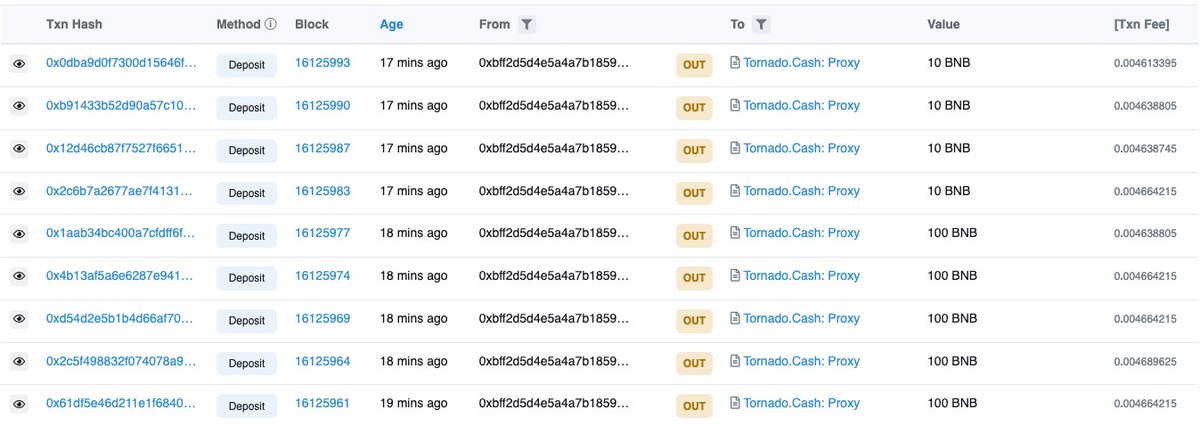Click From address in block 16125969 row
This screenshot has width=1200, height=426.
coord(555,318)
